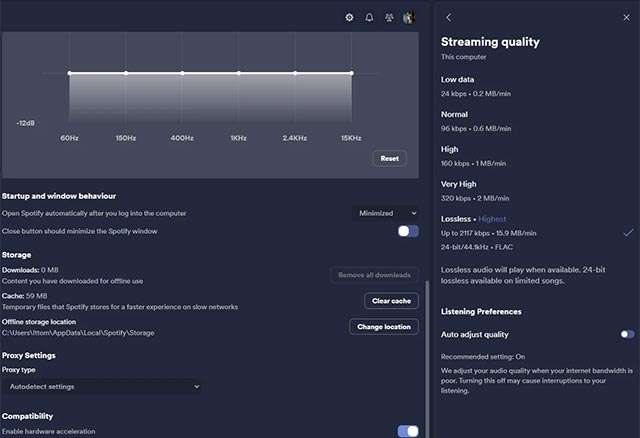Click the Clear cache button
The width and height of the screenshot is (640, 438).
[x=390, y=301]
